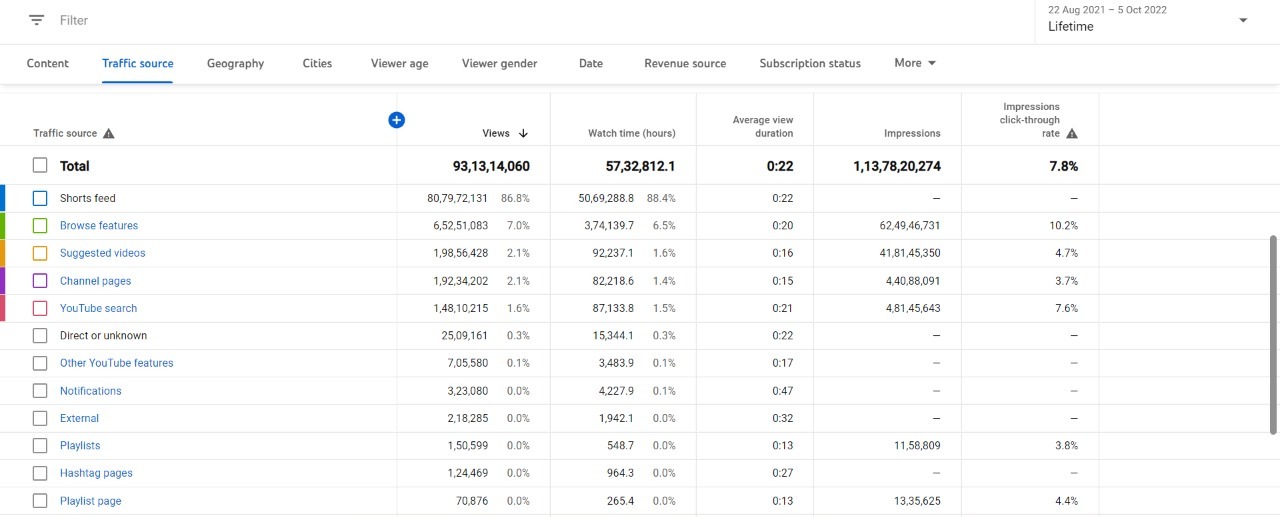Click Shorts feed views 80,79,72,131
1280x517 pixels.
pyautogui.click(x=458, y=198)
